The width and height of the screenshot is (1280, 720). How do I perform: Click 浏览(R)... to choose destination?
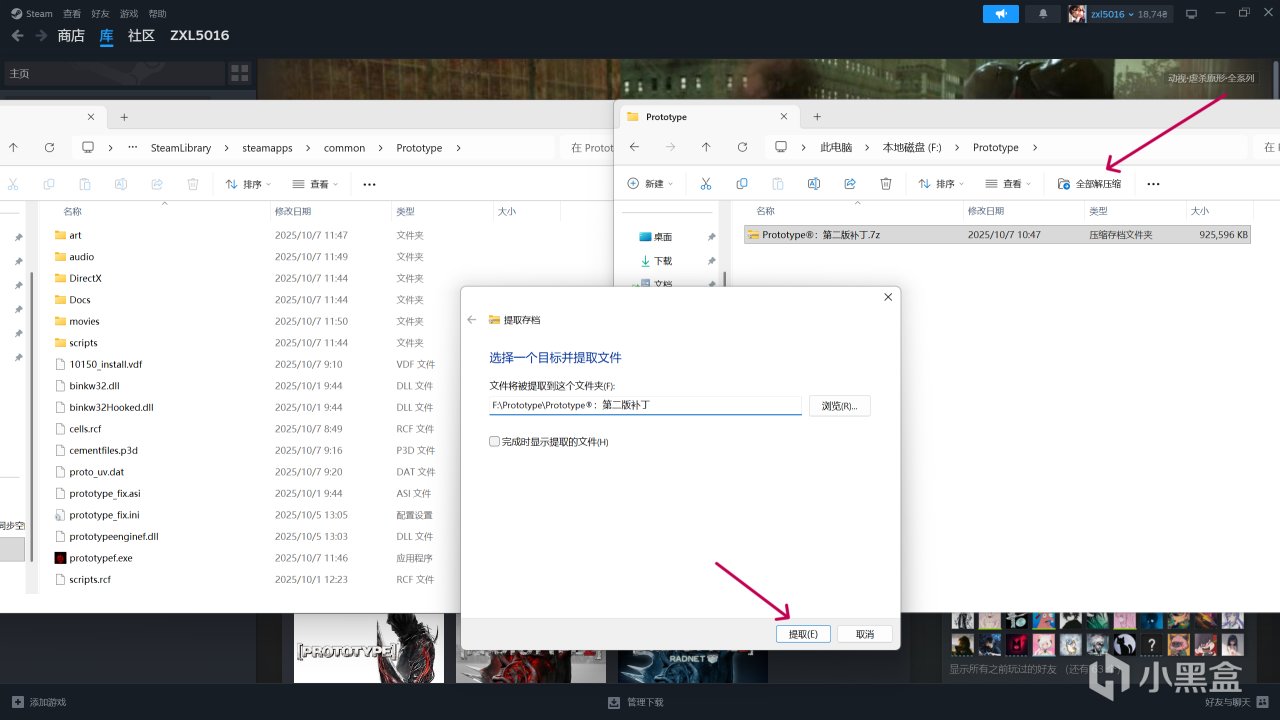(x=840, y=406)
